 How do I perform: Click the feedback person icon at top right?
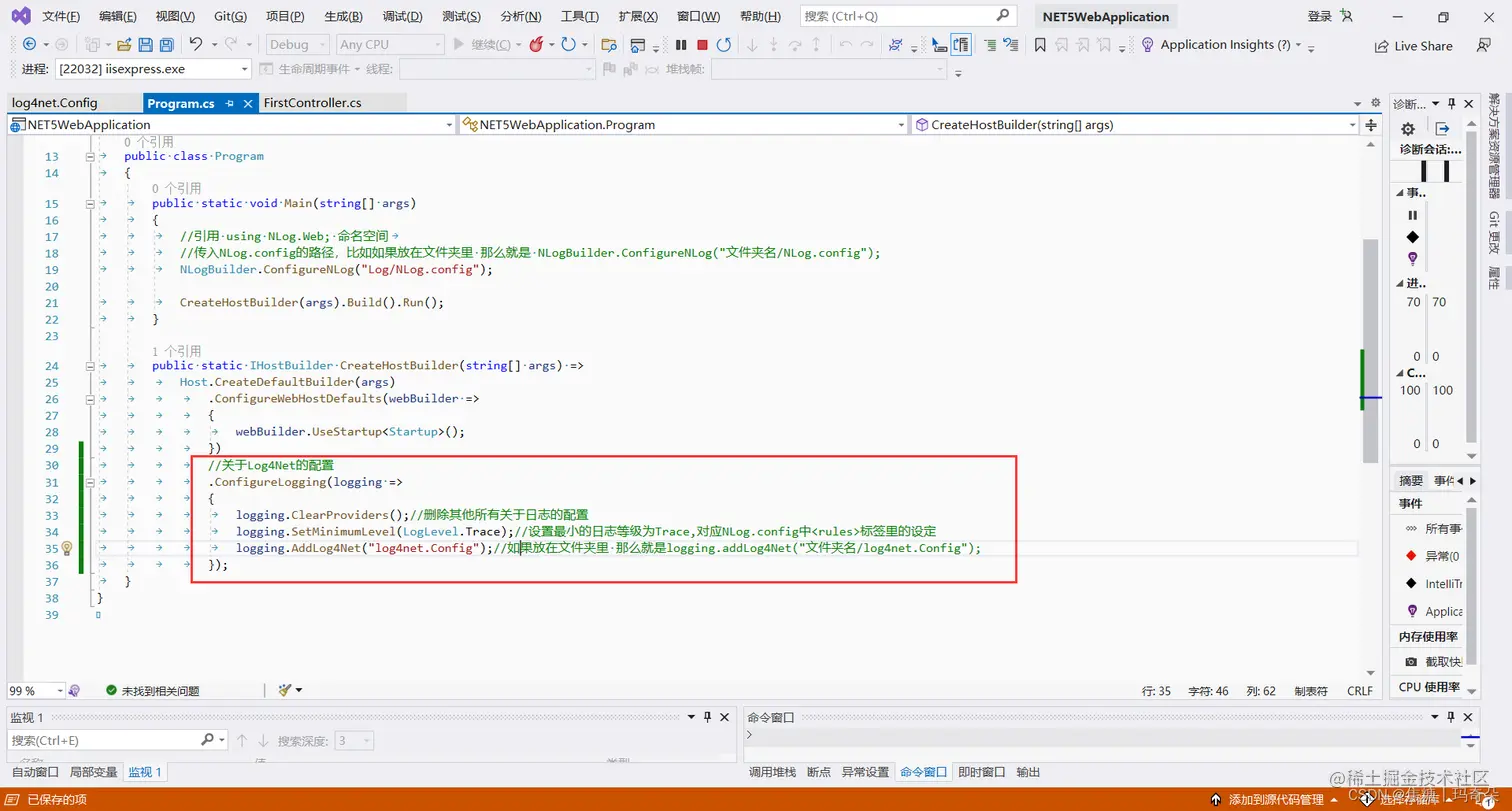[1484, 45]
